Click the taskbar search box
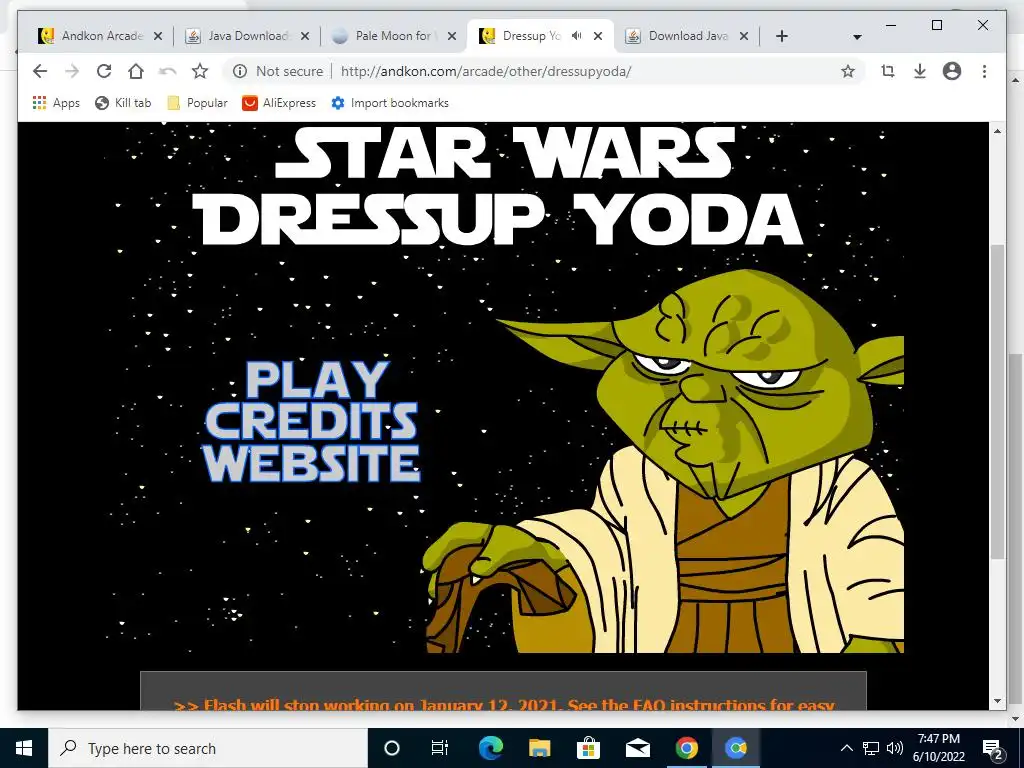The height and width of the screenshot is (768, 1024). pyautogui.click(x=208, y=748)
